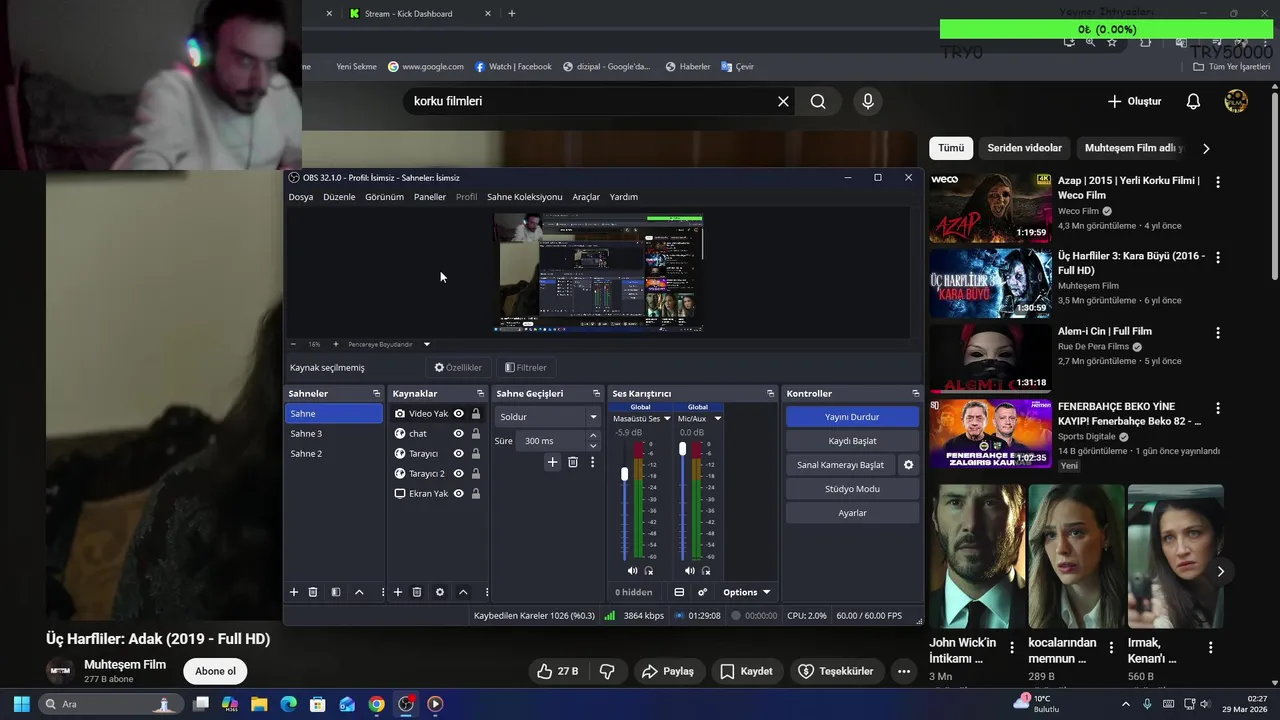Open Mic/Aux channel dropdown

[717, 419]
